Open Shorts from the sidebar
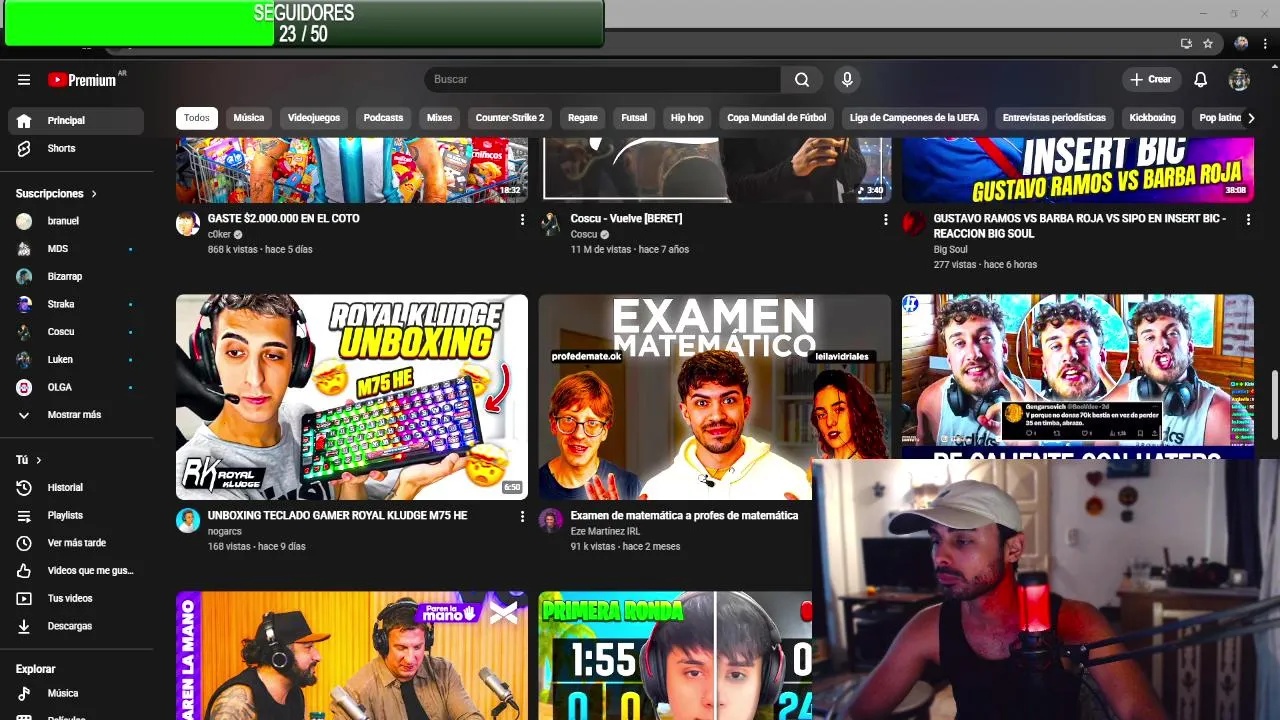Image resolution: width=1280 pixels, height=720 pixels. [76, 148]
